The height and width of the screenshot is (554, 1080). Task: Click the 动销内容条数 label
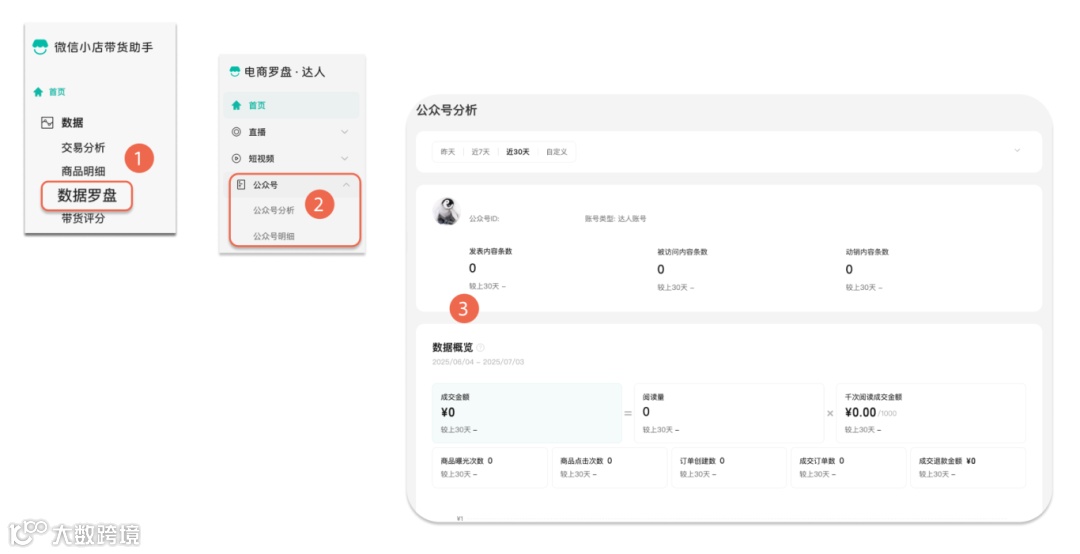(x=867, y=252)
